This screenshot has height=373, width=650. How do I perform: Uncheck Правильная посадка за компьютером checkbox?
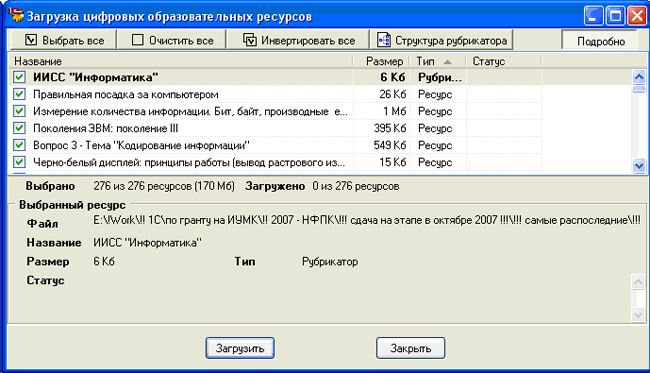pos(19,94)
